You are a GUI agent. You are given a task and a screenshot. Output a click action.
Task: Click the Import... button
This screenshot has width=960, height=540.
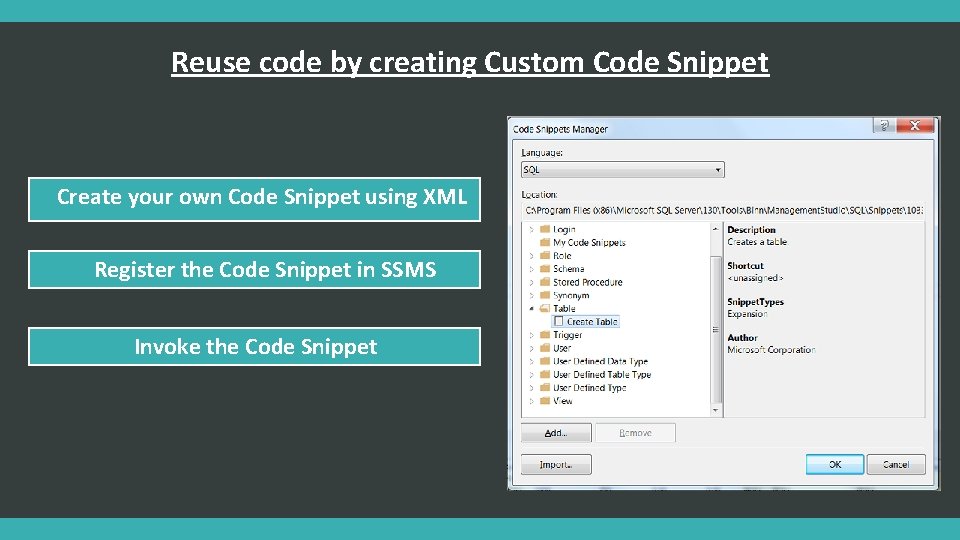click(556, 465)
